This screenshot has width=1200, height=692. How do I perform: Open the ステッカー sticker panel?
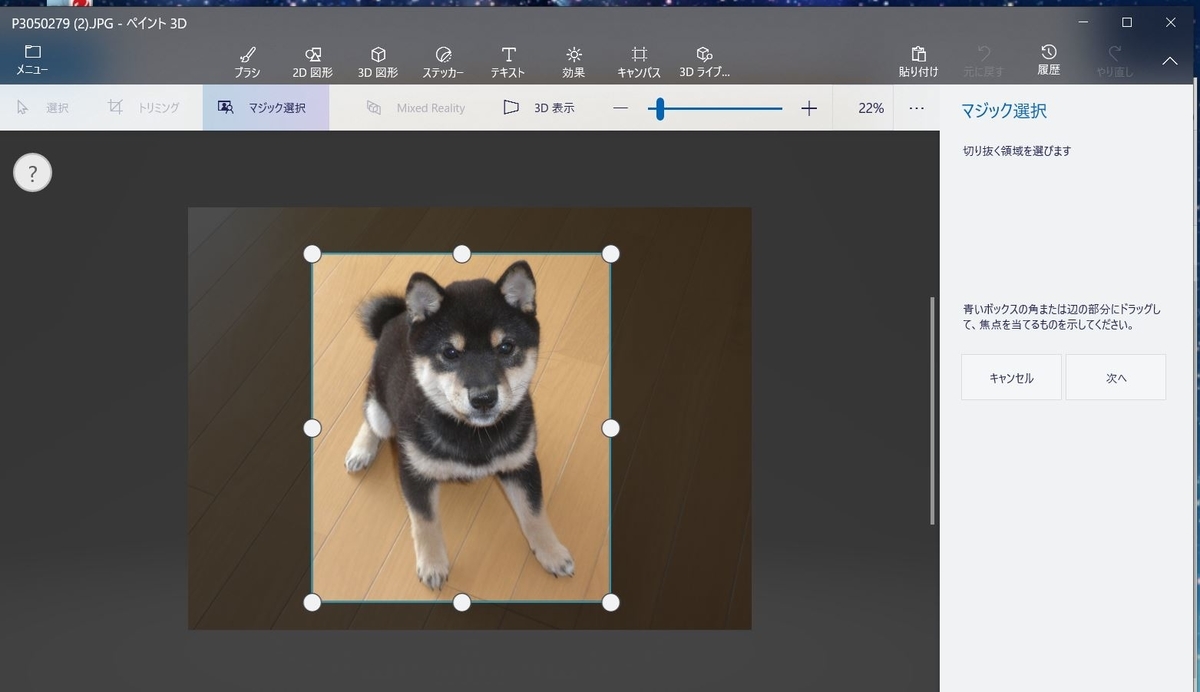click(x=443, y=61)
